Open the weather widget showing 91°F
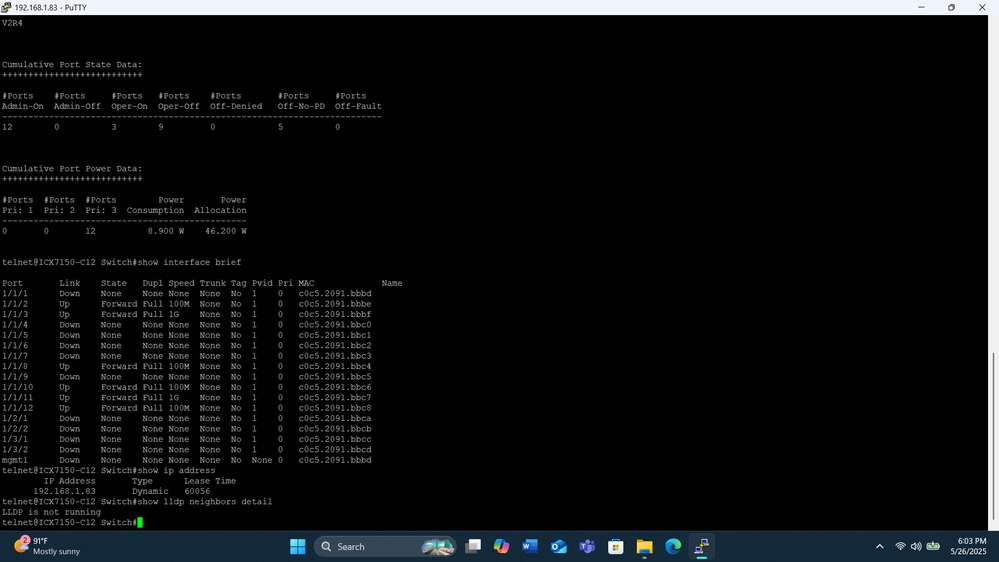The height and width of the screenshot is (562, 999). (47, 547)
